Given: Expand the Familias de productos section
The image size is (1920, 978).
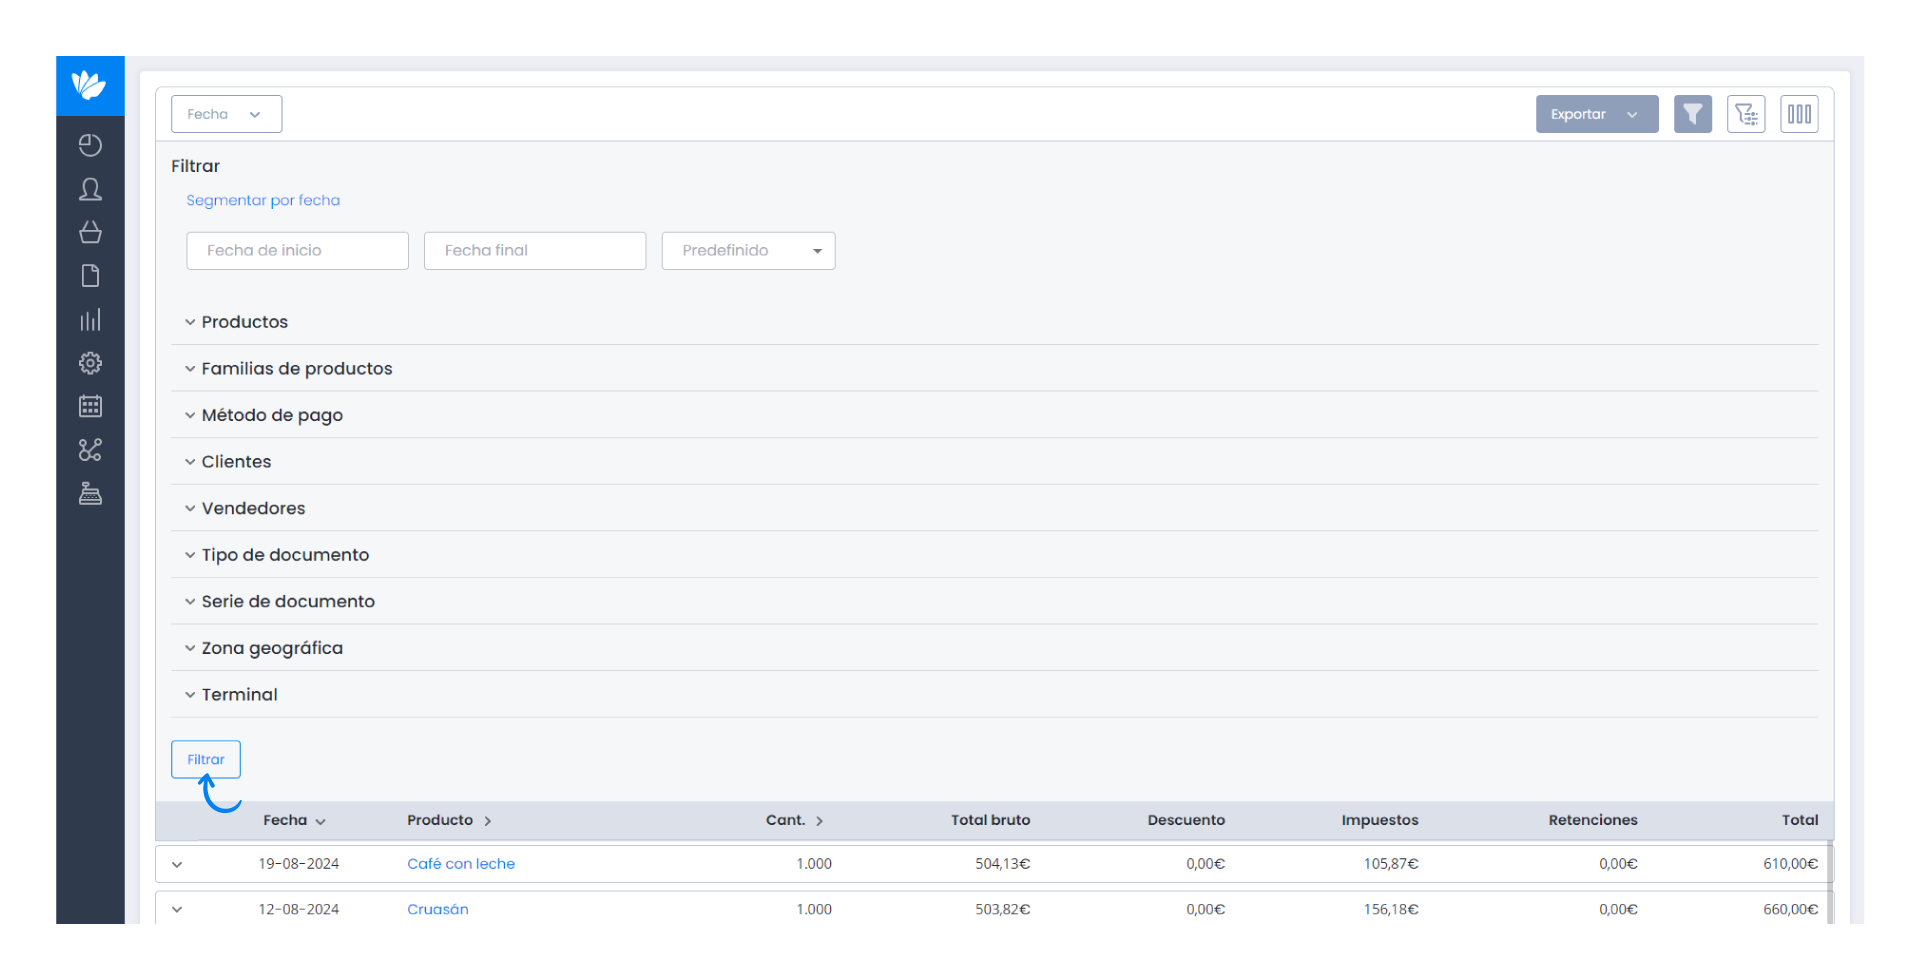Looking at the screenshot, I should (994, 369).
